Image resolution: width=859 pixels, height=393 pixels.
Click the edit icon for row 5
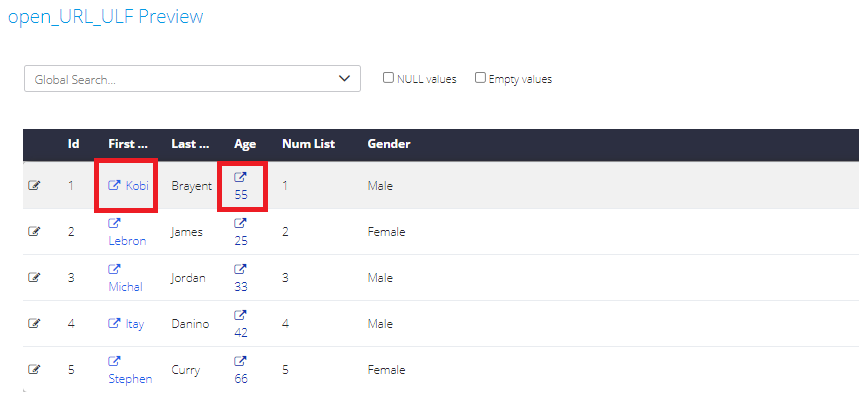pyautogui.click(x=34, y=370)
